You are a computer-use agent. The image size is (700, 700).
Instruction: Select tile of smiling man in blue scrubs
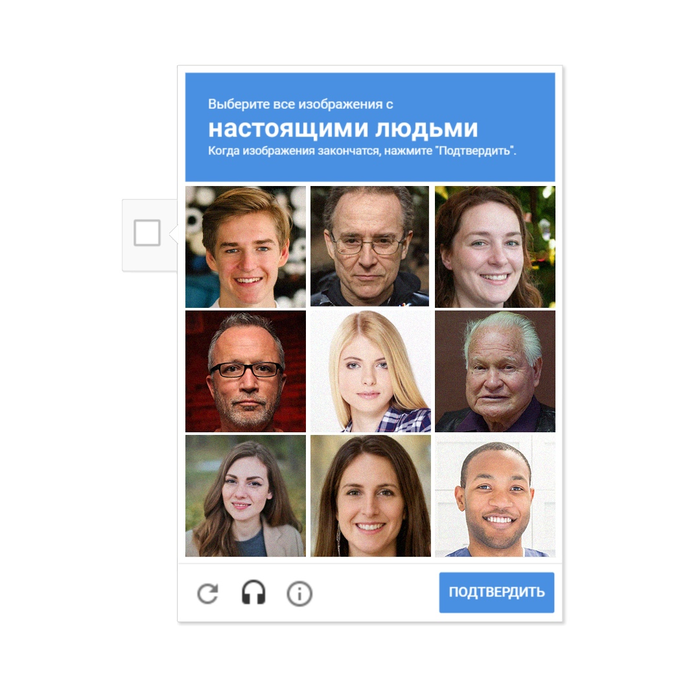[495, 496]
